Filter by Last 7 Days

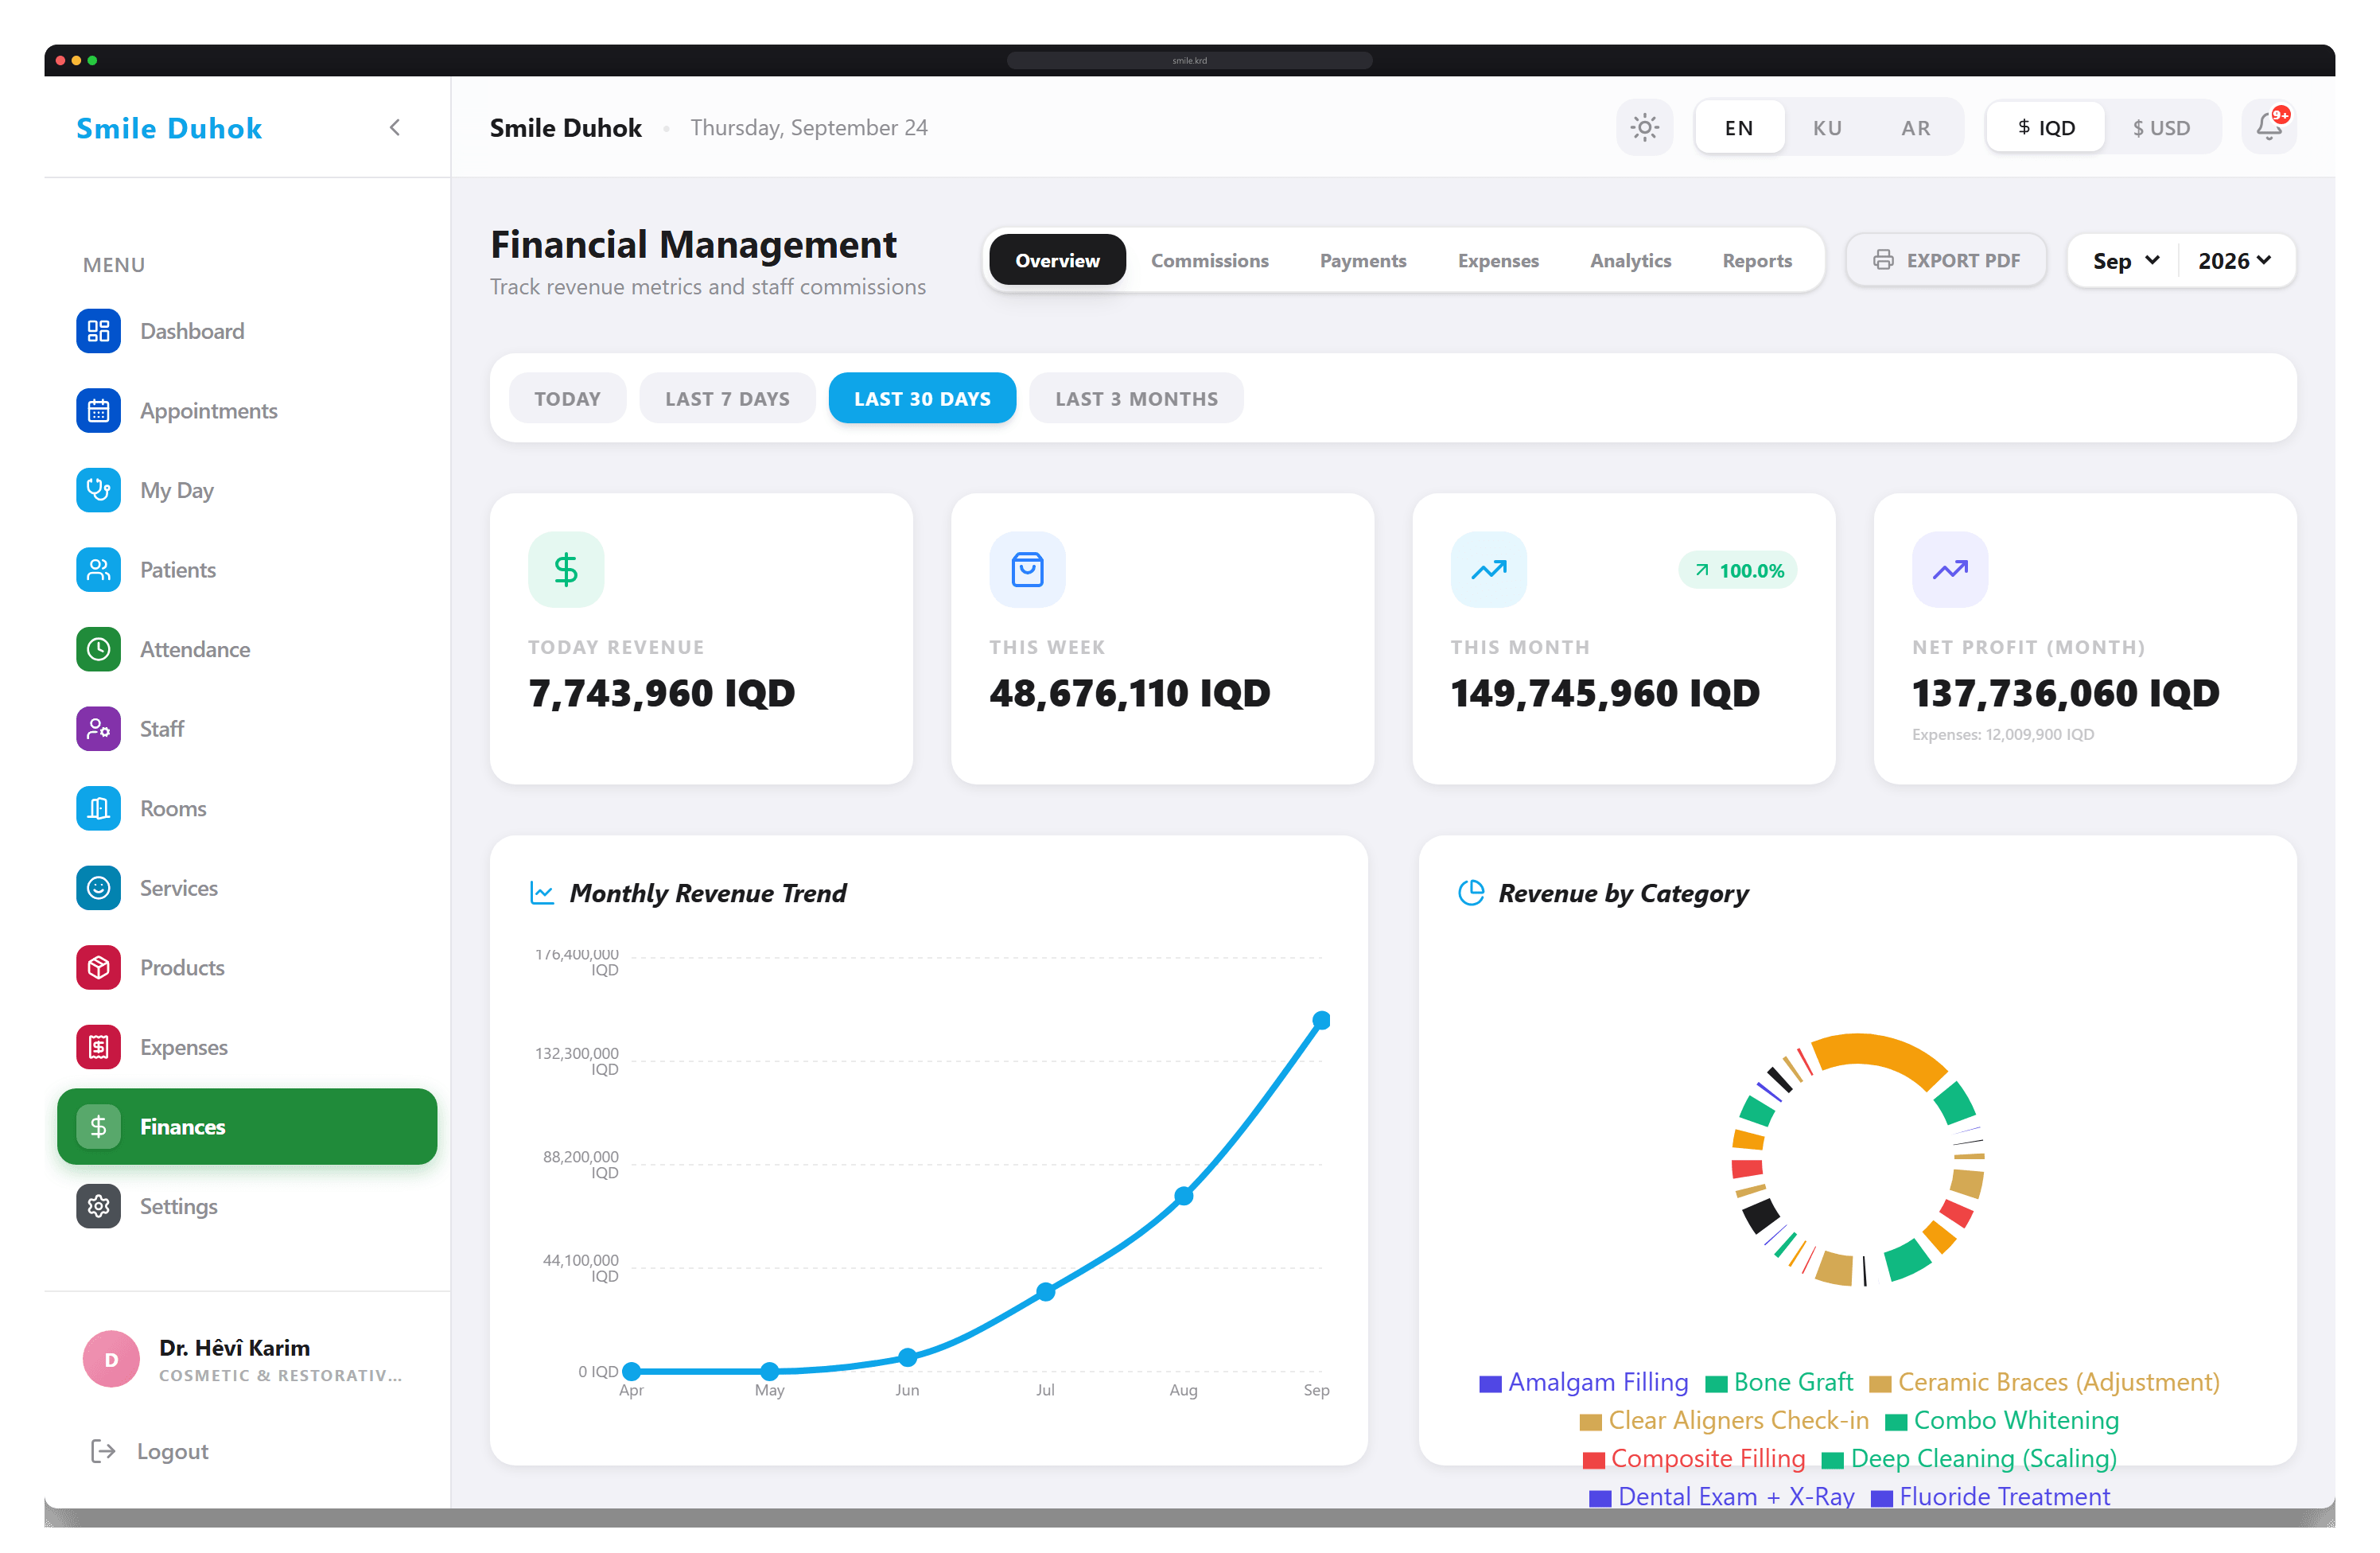[x=727, y=398]
